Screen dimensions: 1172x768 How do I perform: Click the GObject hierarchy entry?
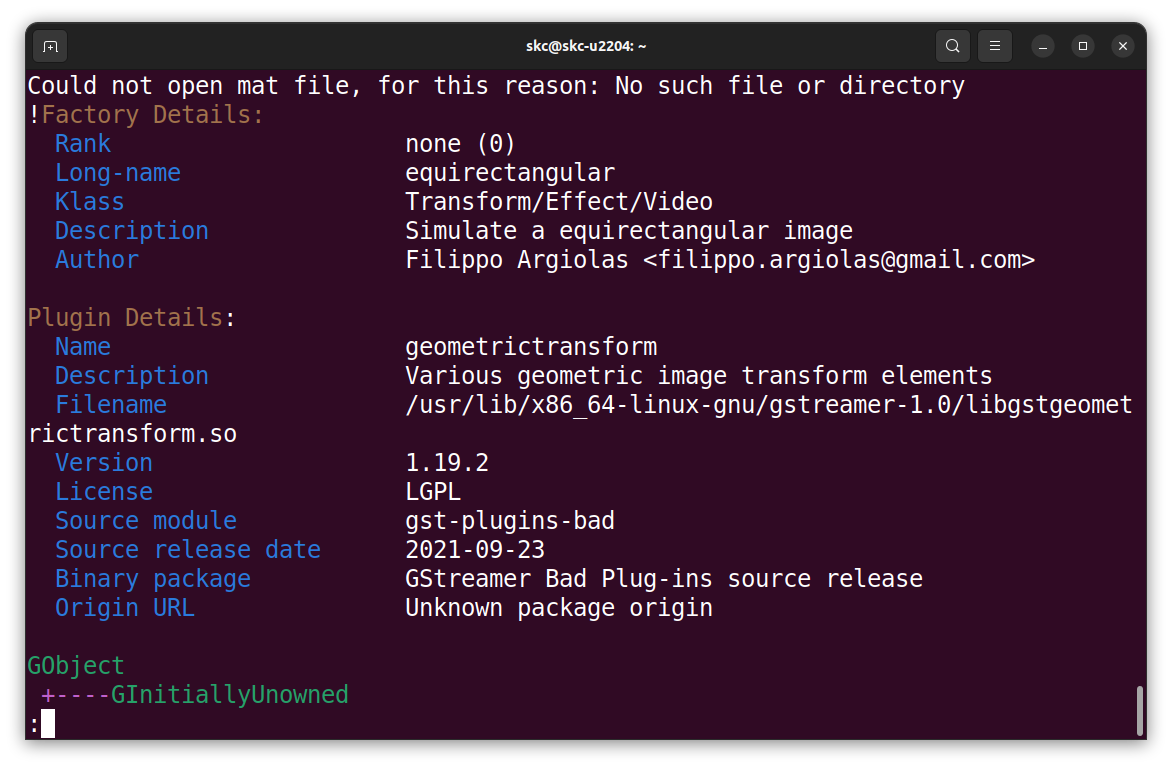76,666
